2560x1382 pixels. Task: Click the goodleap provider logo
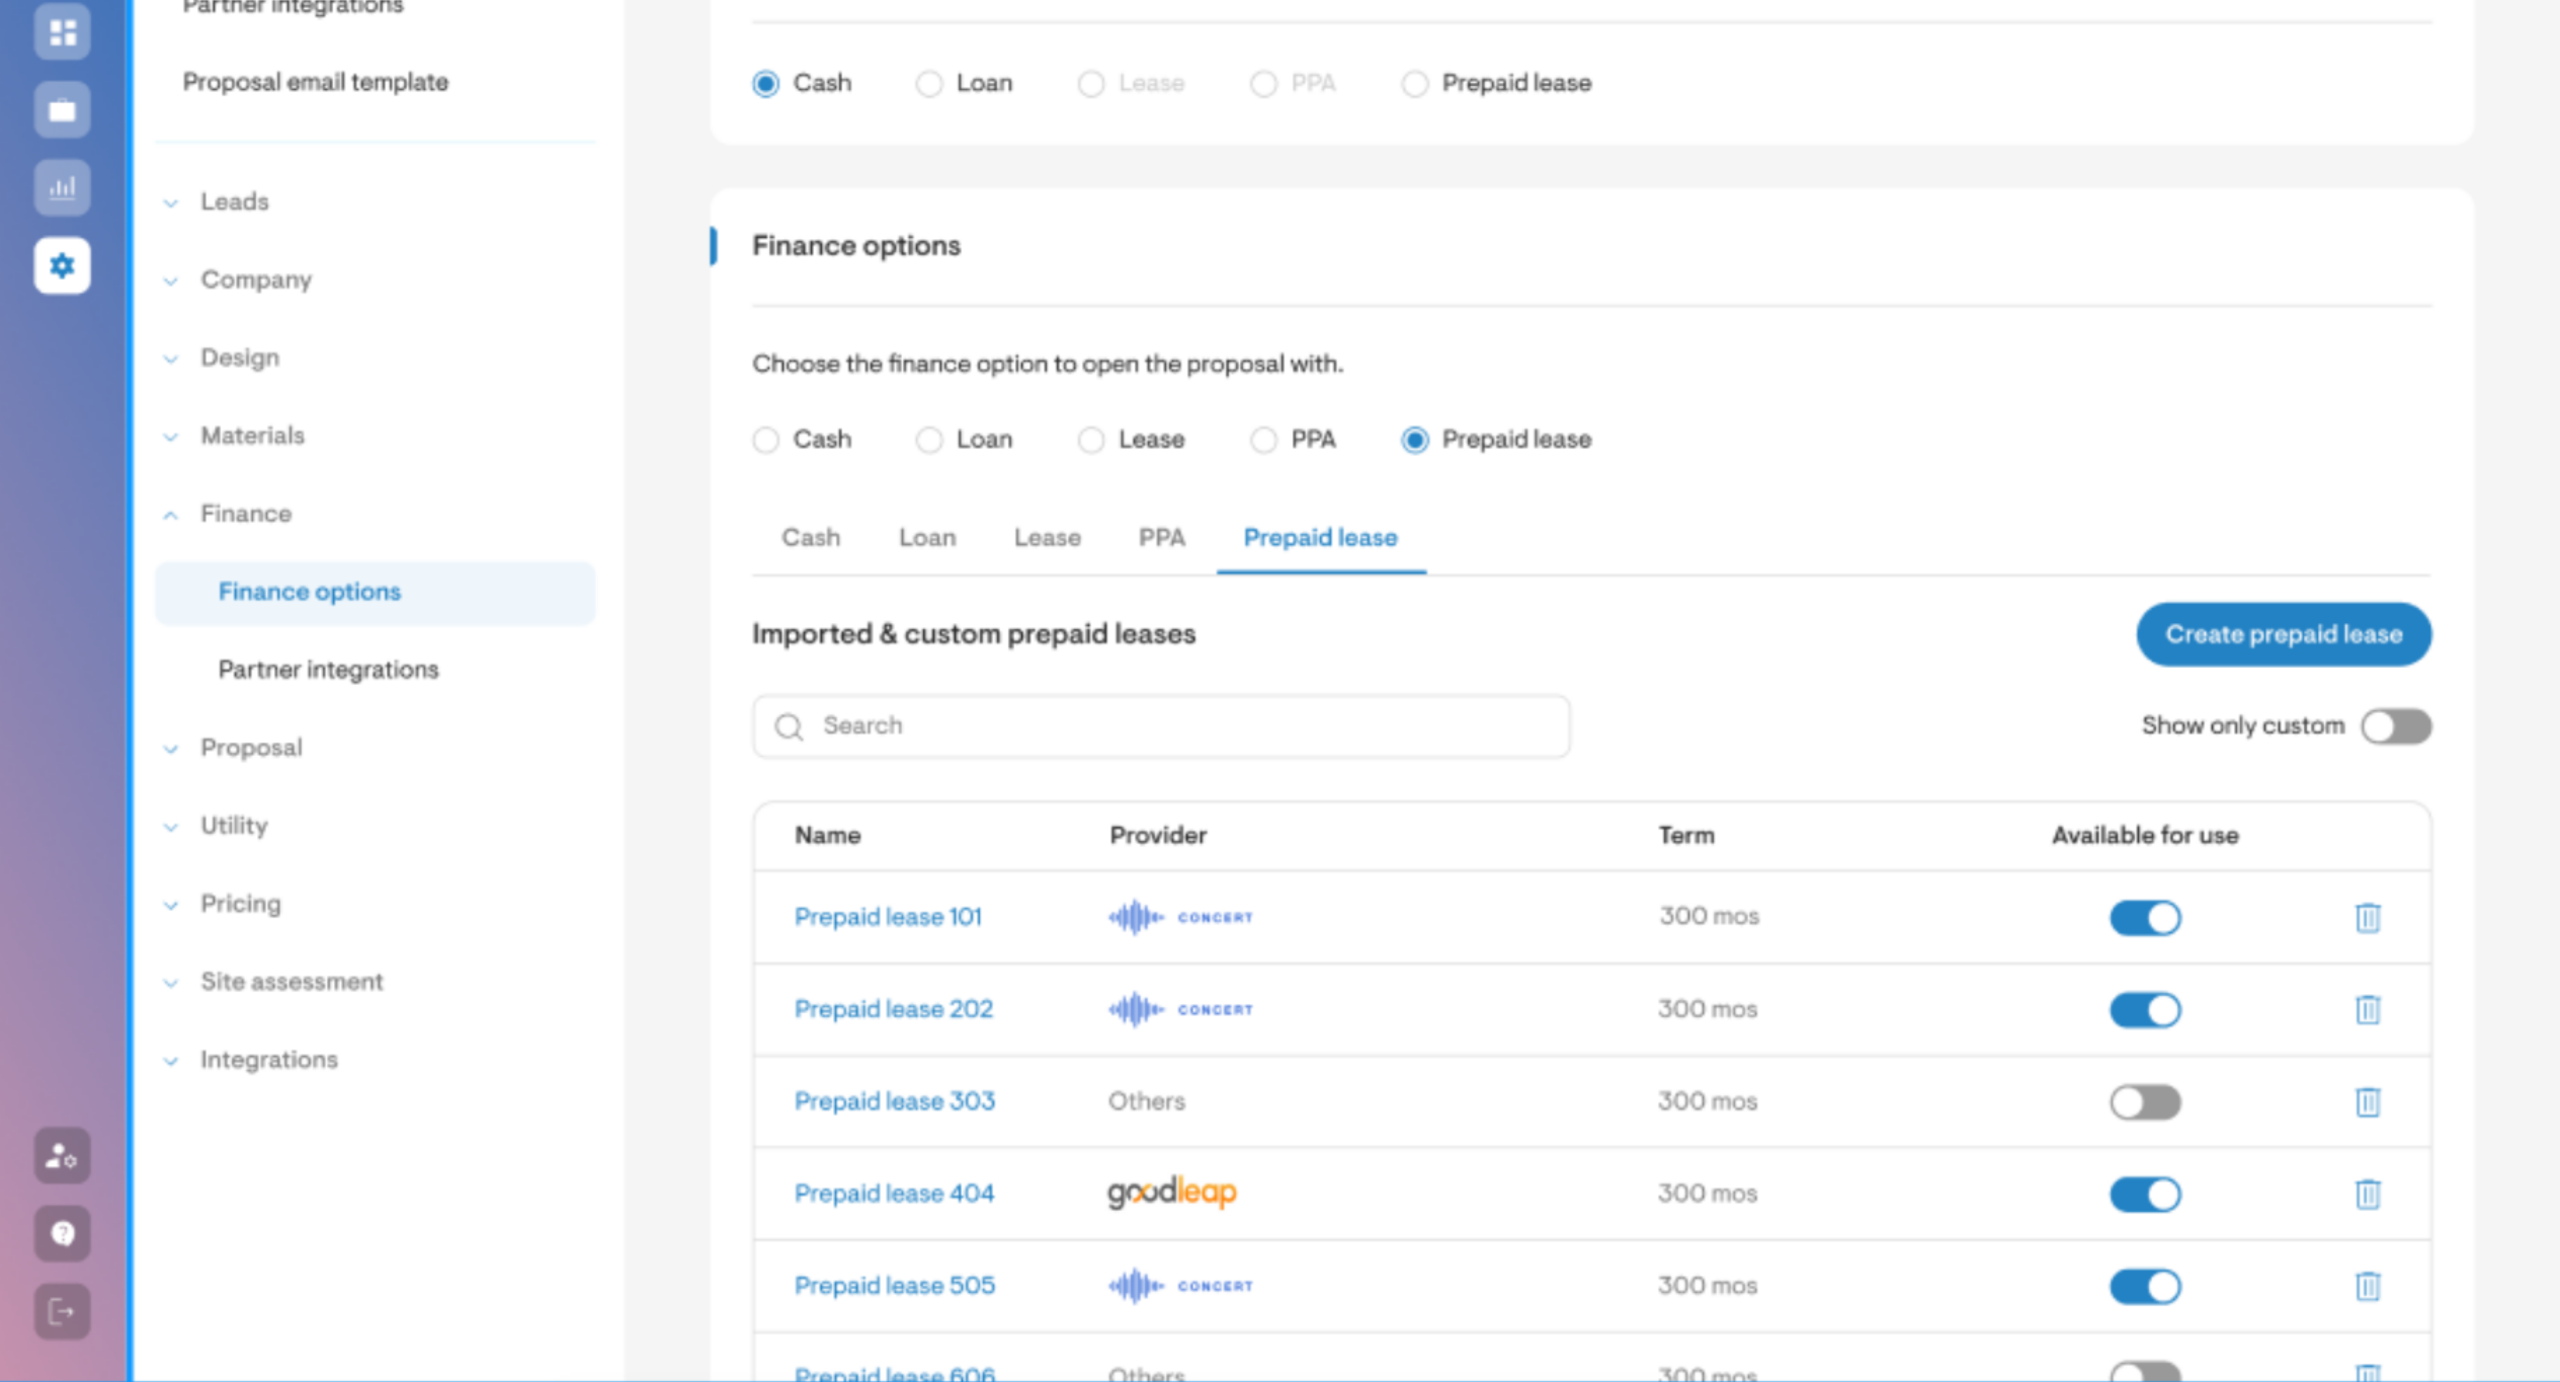(x=1172, y=1193)
